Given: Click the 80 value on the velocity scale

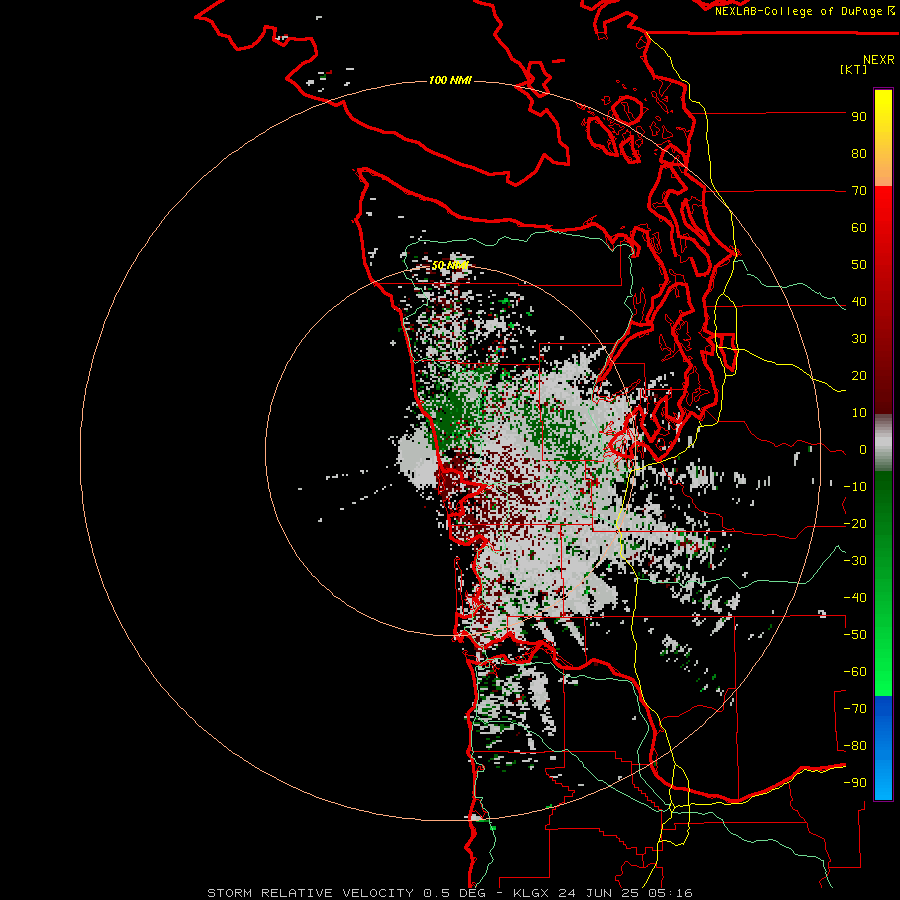Looking at the screenshot, I should (859, 154).
